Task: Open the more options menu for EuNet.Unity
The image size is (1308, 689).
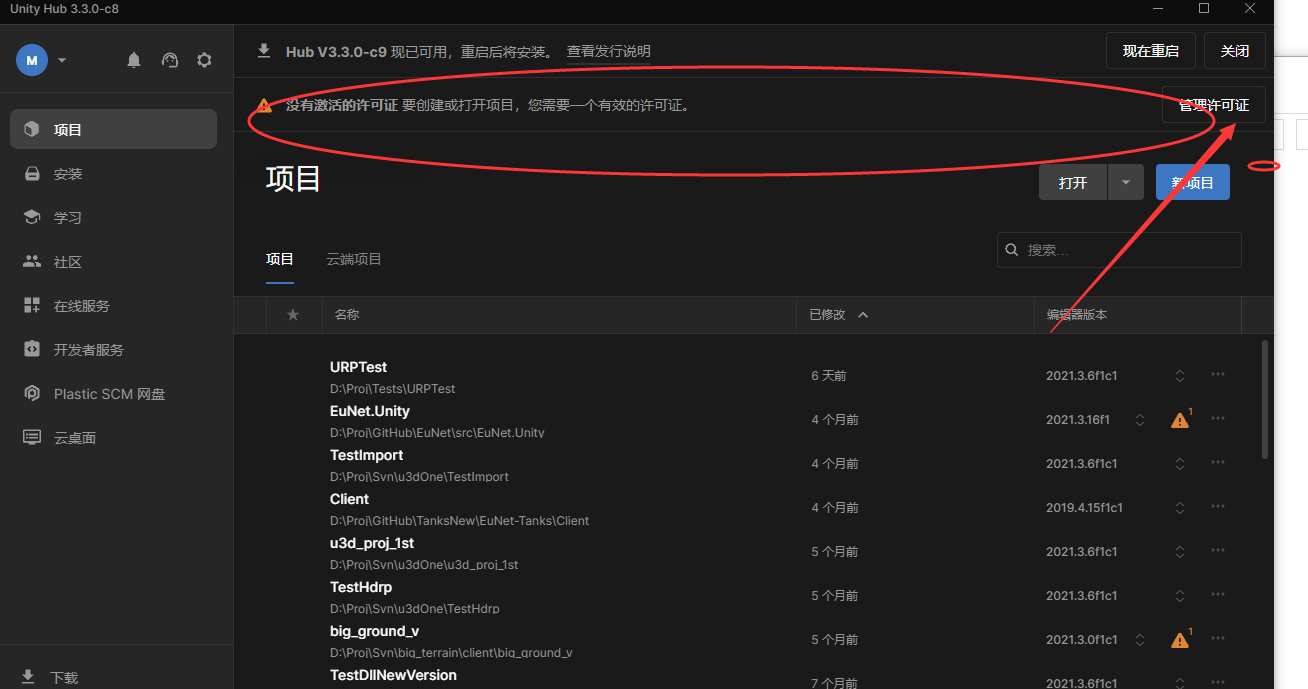Action: (1218, 419)
